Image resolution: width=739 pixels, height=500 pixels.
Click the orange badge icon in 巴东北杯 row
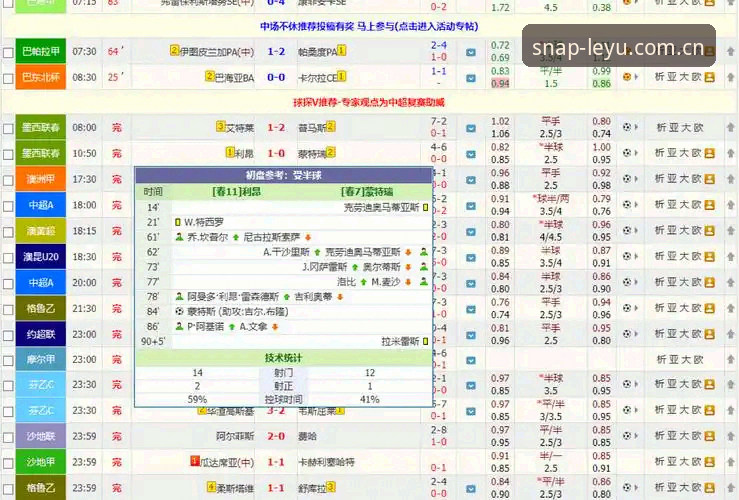pyautogui.click(x=710, y=77)
